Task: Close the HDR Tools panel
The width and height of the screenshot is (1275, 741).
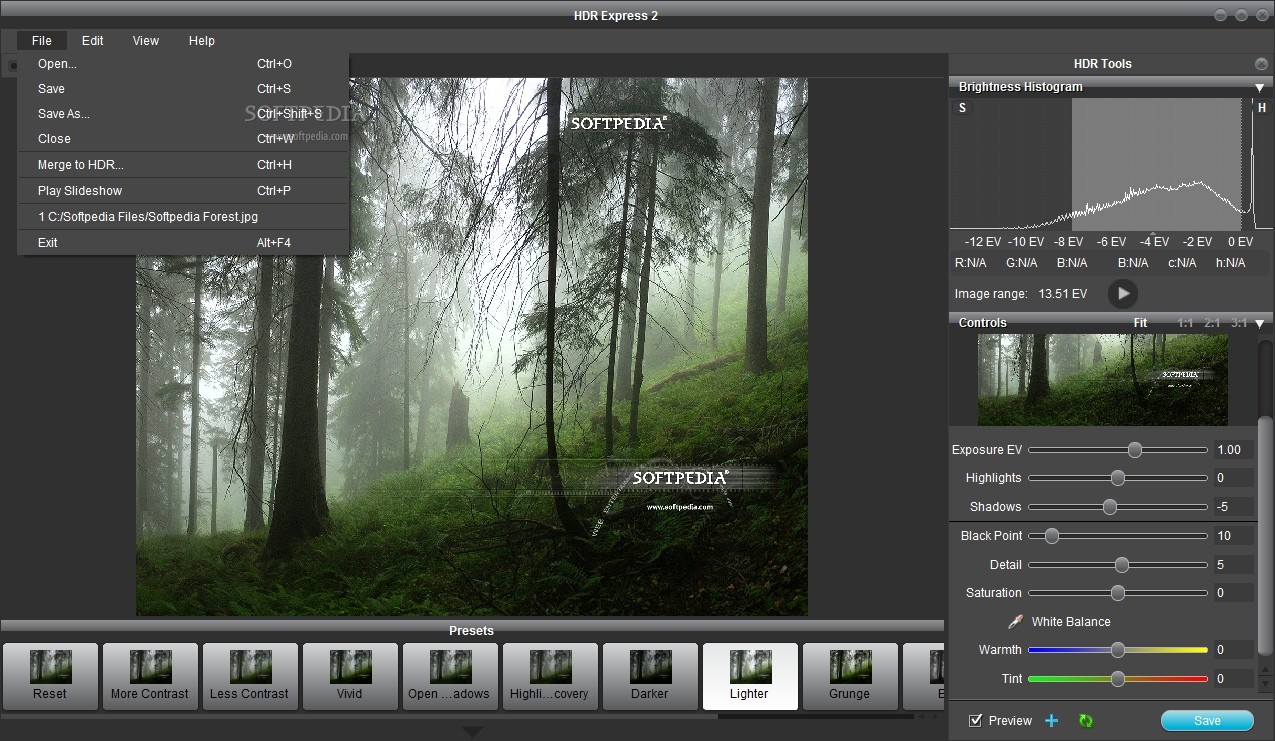Action: click(1261, 64)
